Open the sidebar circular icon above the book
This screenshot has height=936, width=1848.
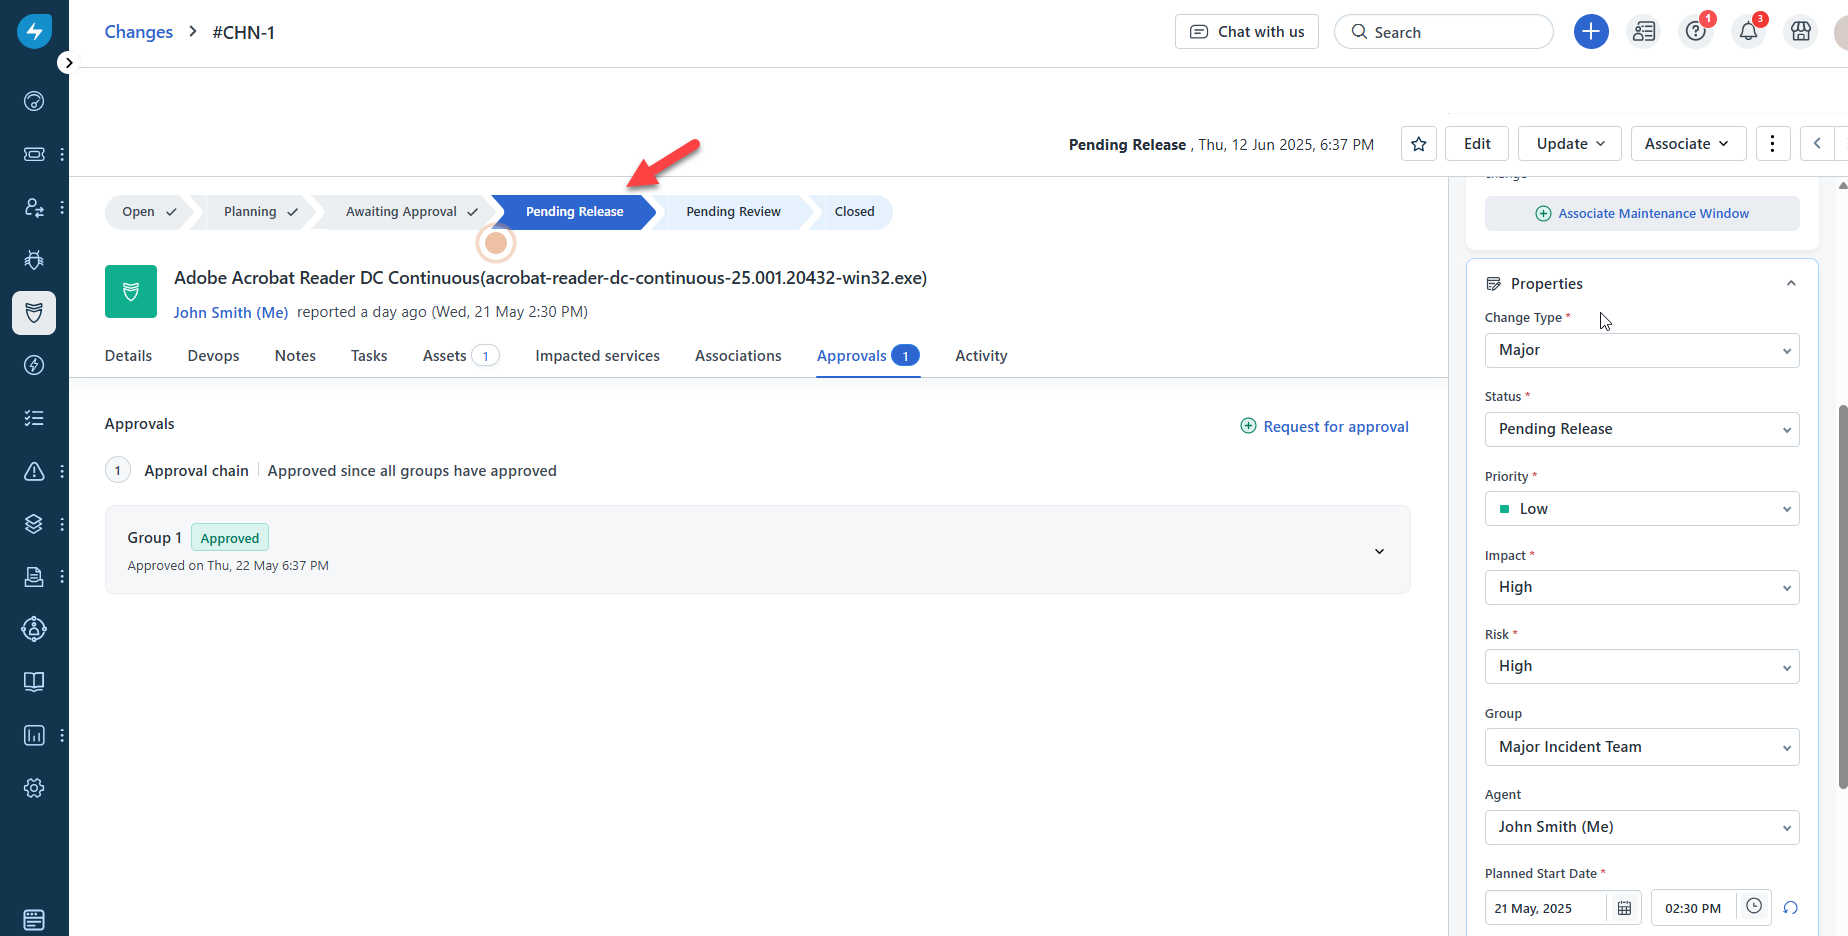pos(34,629)
